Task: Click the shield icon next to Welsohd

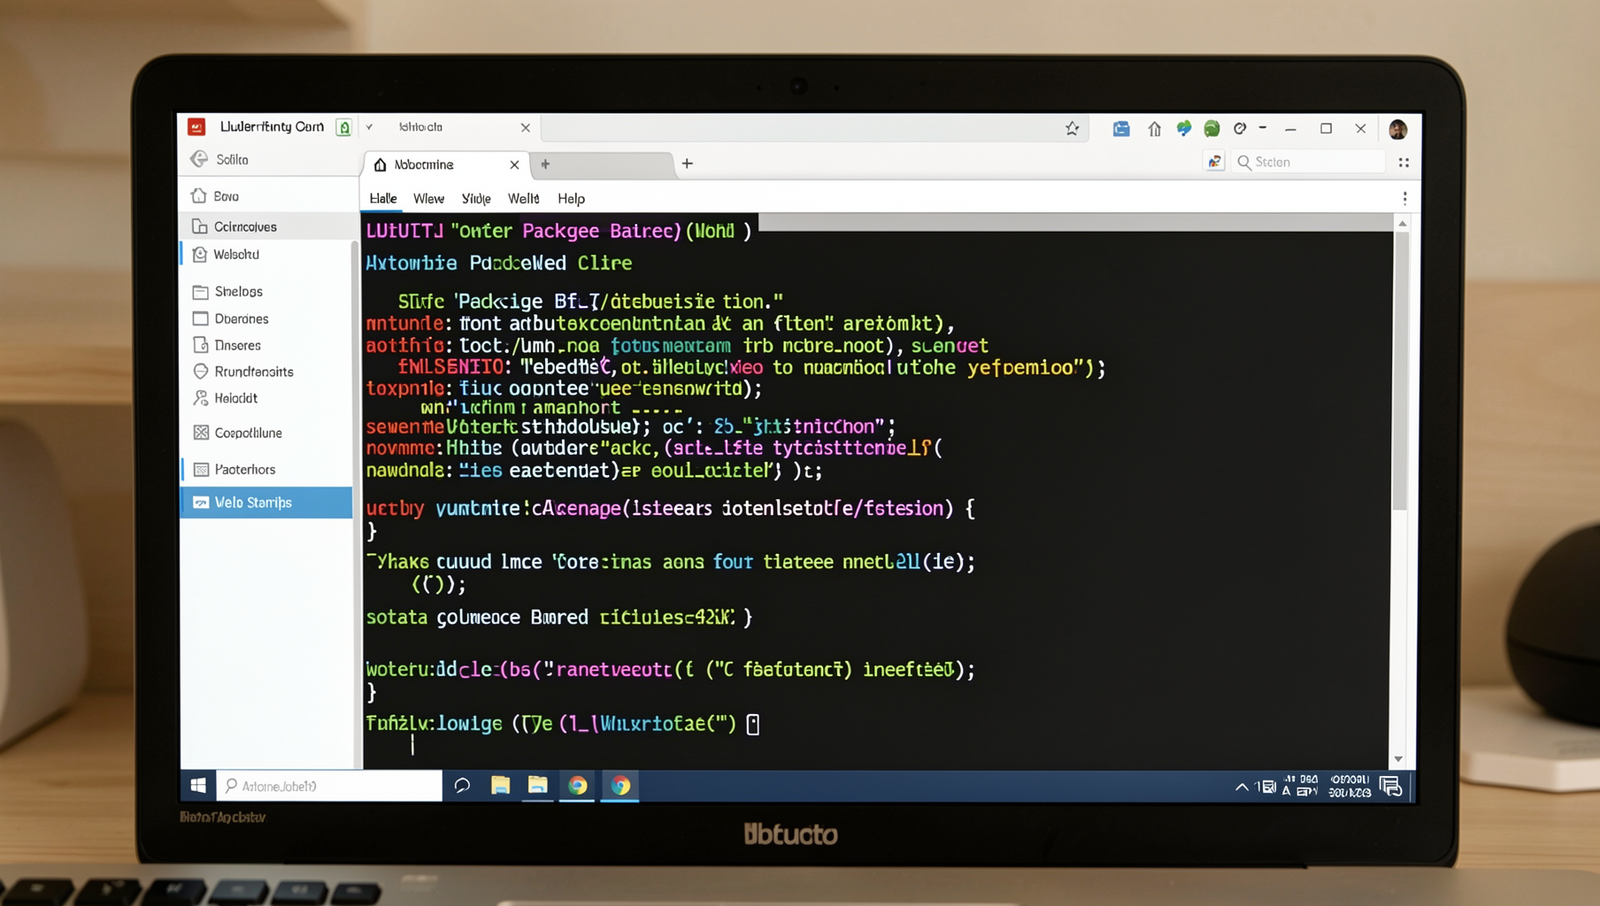Action: click(199, 254)
